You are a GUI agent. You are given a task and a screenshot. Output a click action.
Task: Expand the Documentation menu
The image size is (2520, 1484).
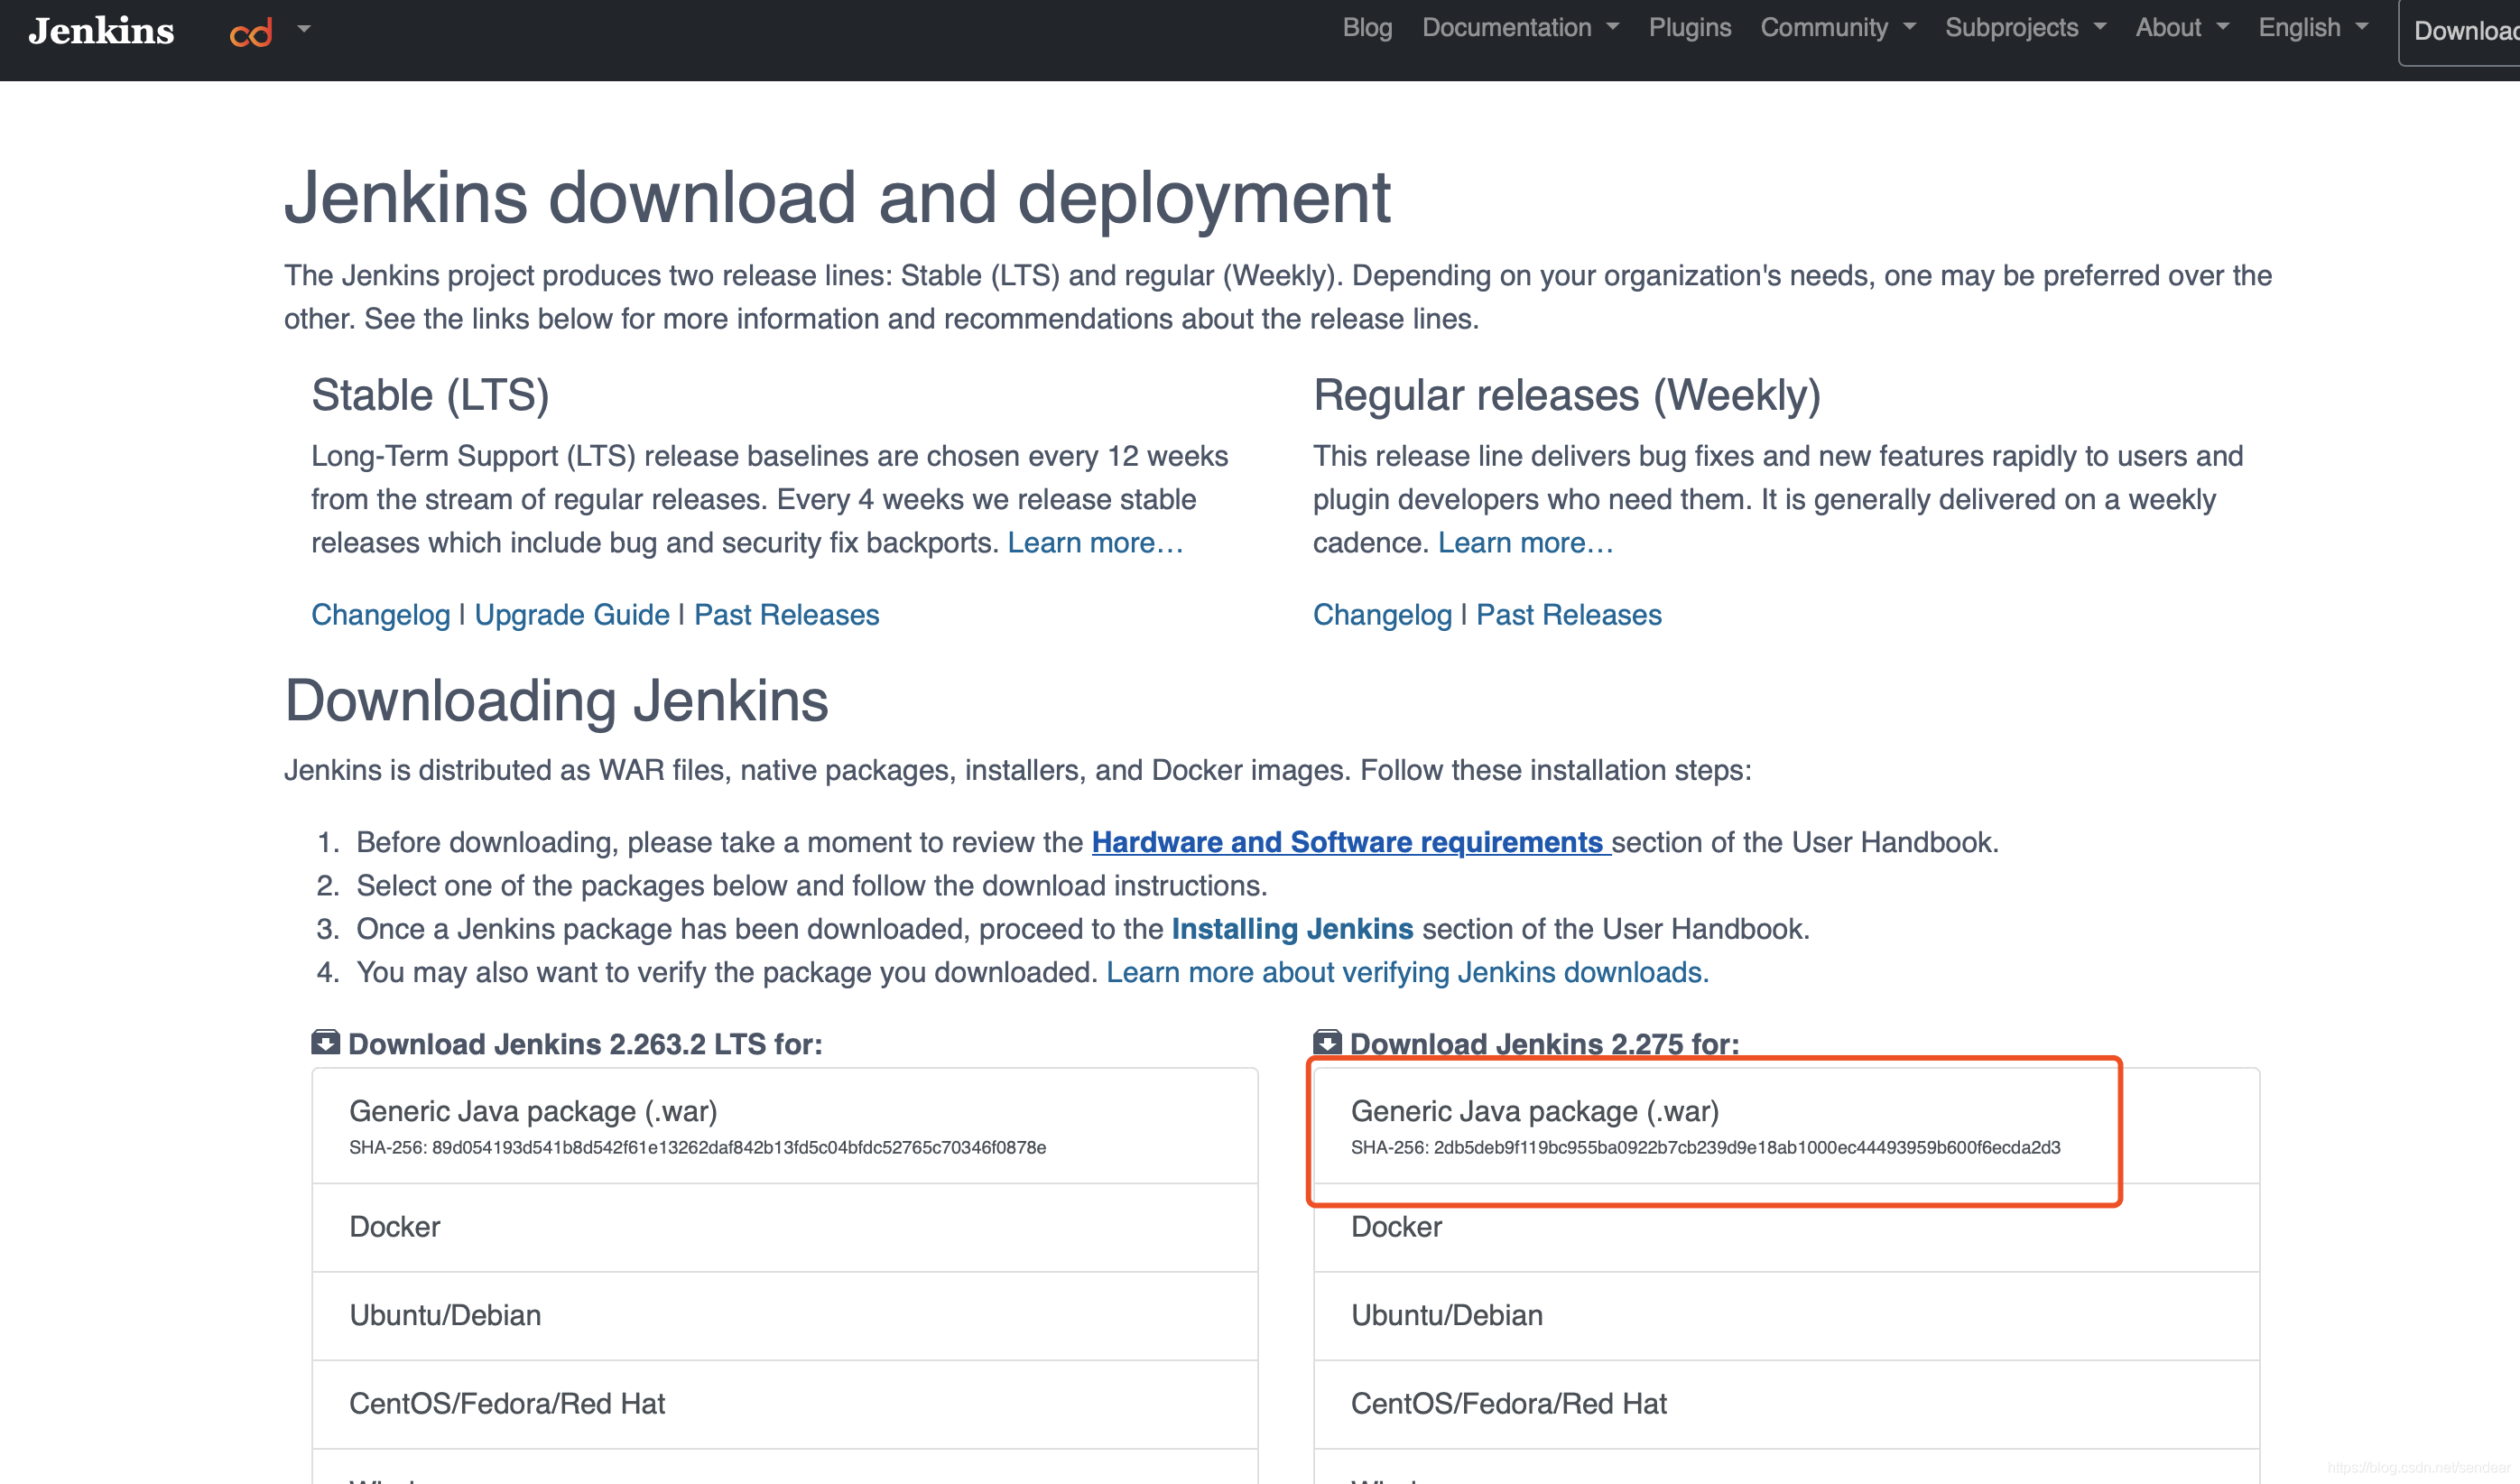[1520, 28]
